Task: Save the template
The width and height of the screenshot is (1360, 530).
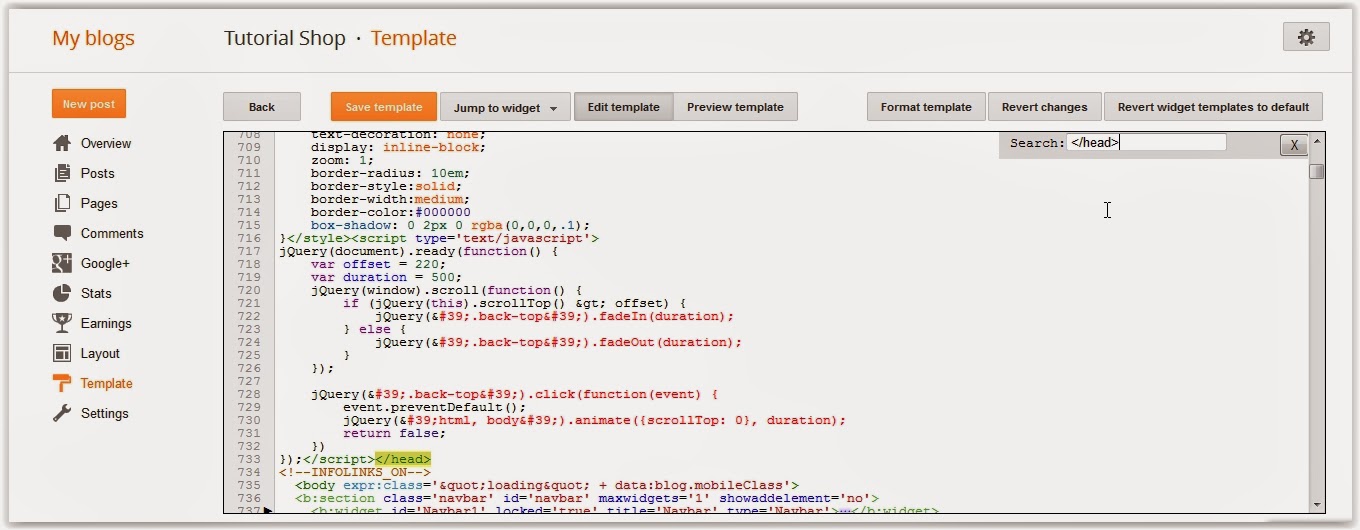Action: (384, 107)
